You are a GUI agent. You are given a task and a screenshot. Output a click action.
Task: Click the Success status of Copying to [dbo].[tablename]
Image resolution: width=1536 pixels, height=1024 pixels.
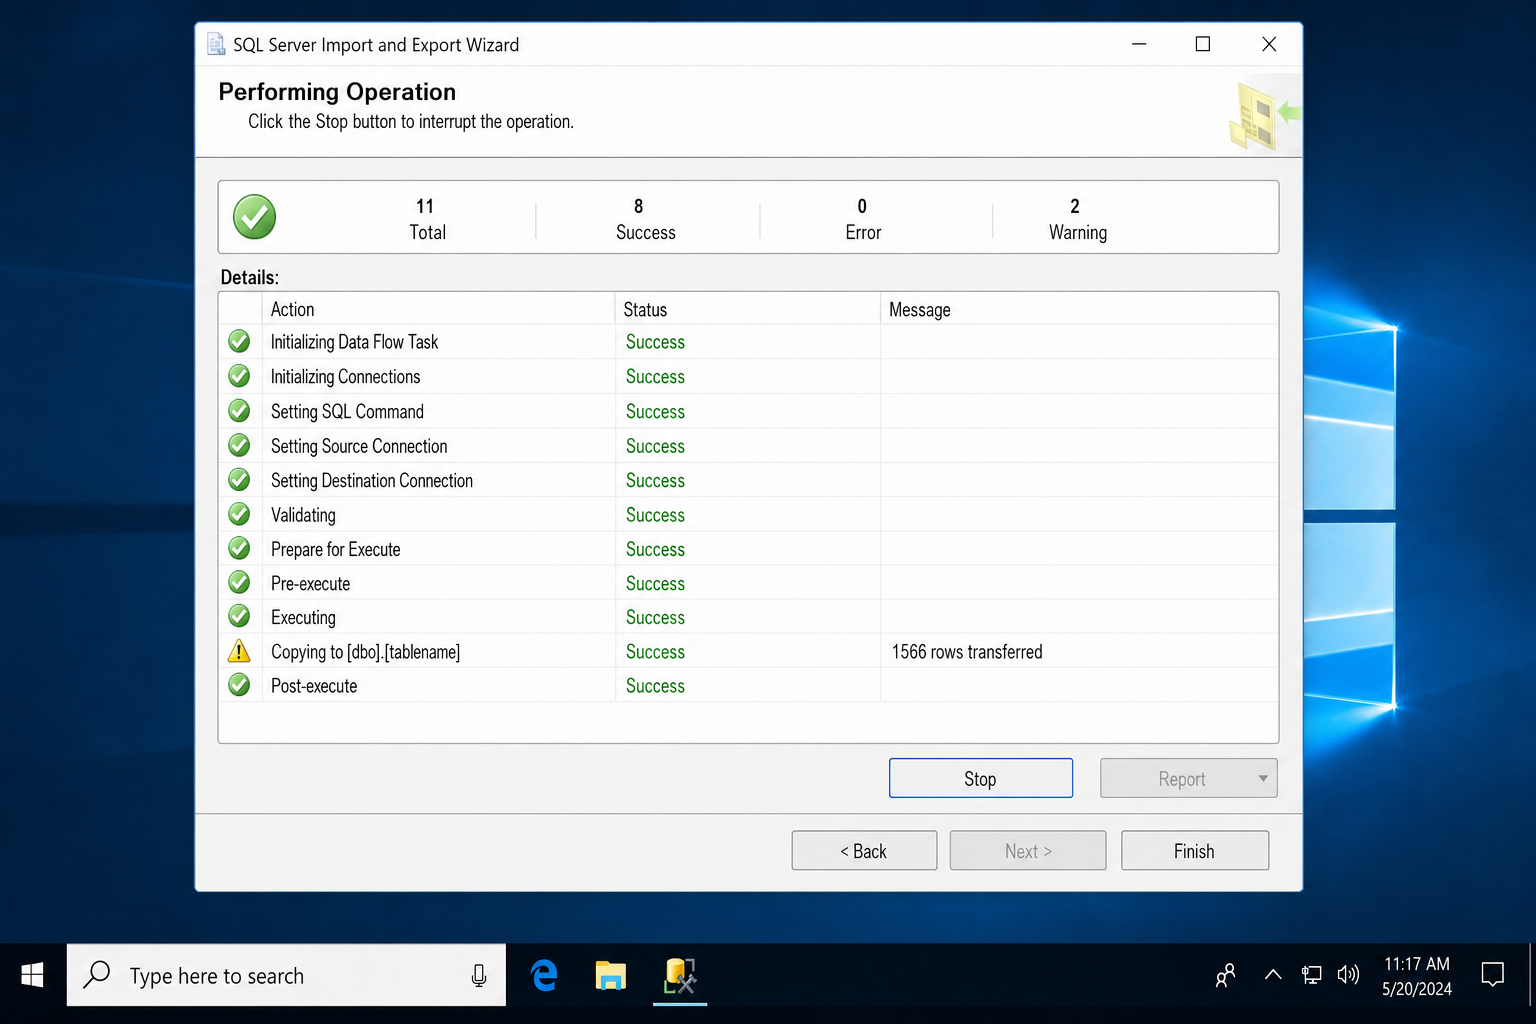(x=655, y=652)
